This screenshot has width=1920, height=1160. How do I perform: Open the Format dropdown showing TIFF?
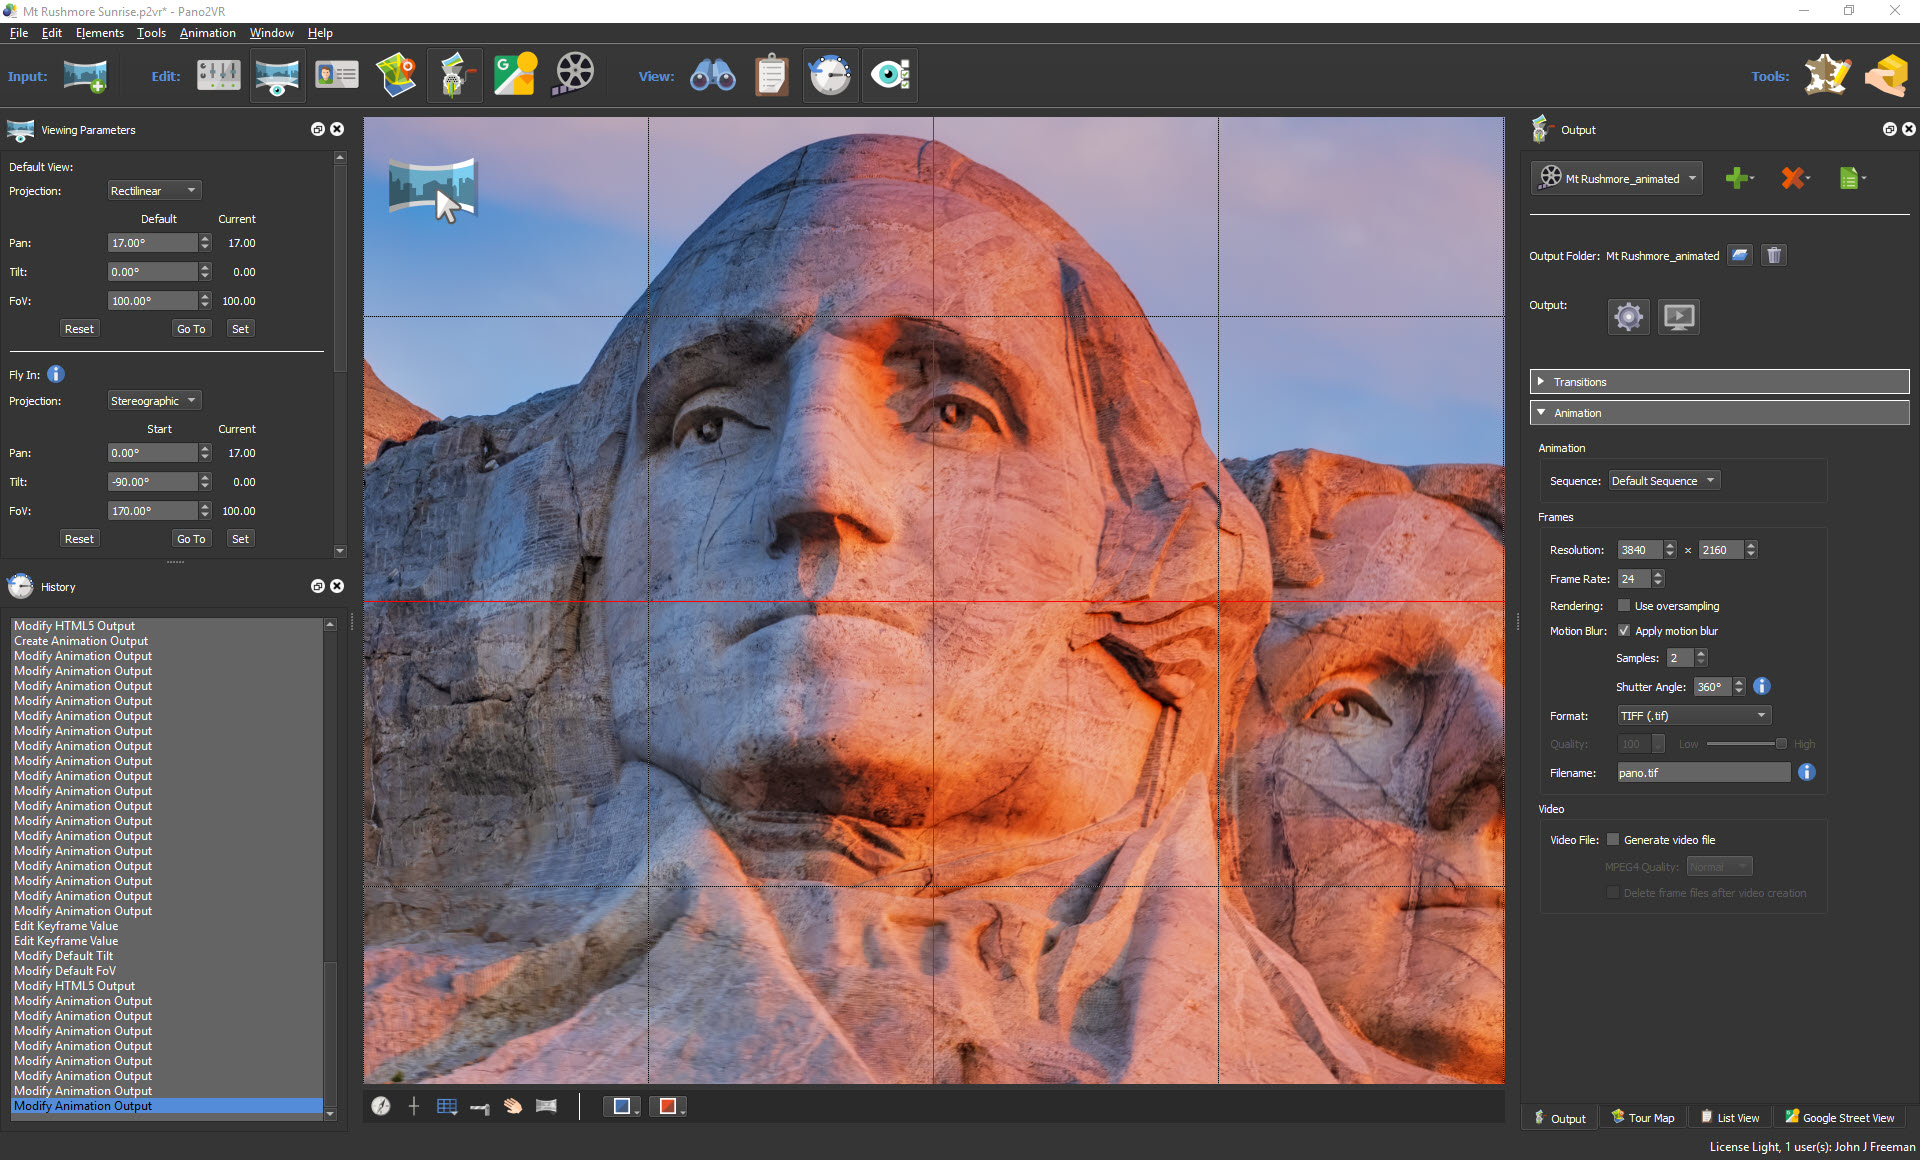1690,716
